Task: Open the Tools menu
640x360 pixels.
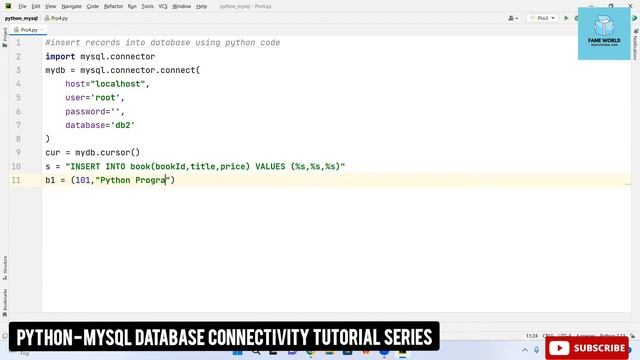Action: 147,7
